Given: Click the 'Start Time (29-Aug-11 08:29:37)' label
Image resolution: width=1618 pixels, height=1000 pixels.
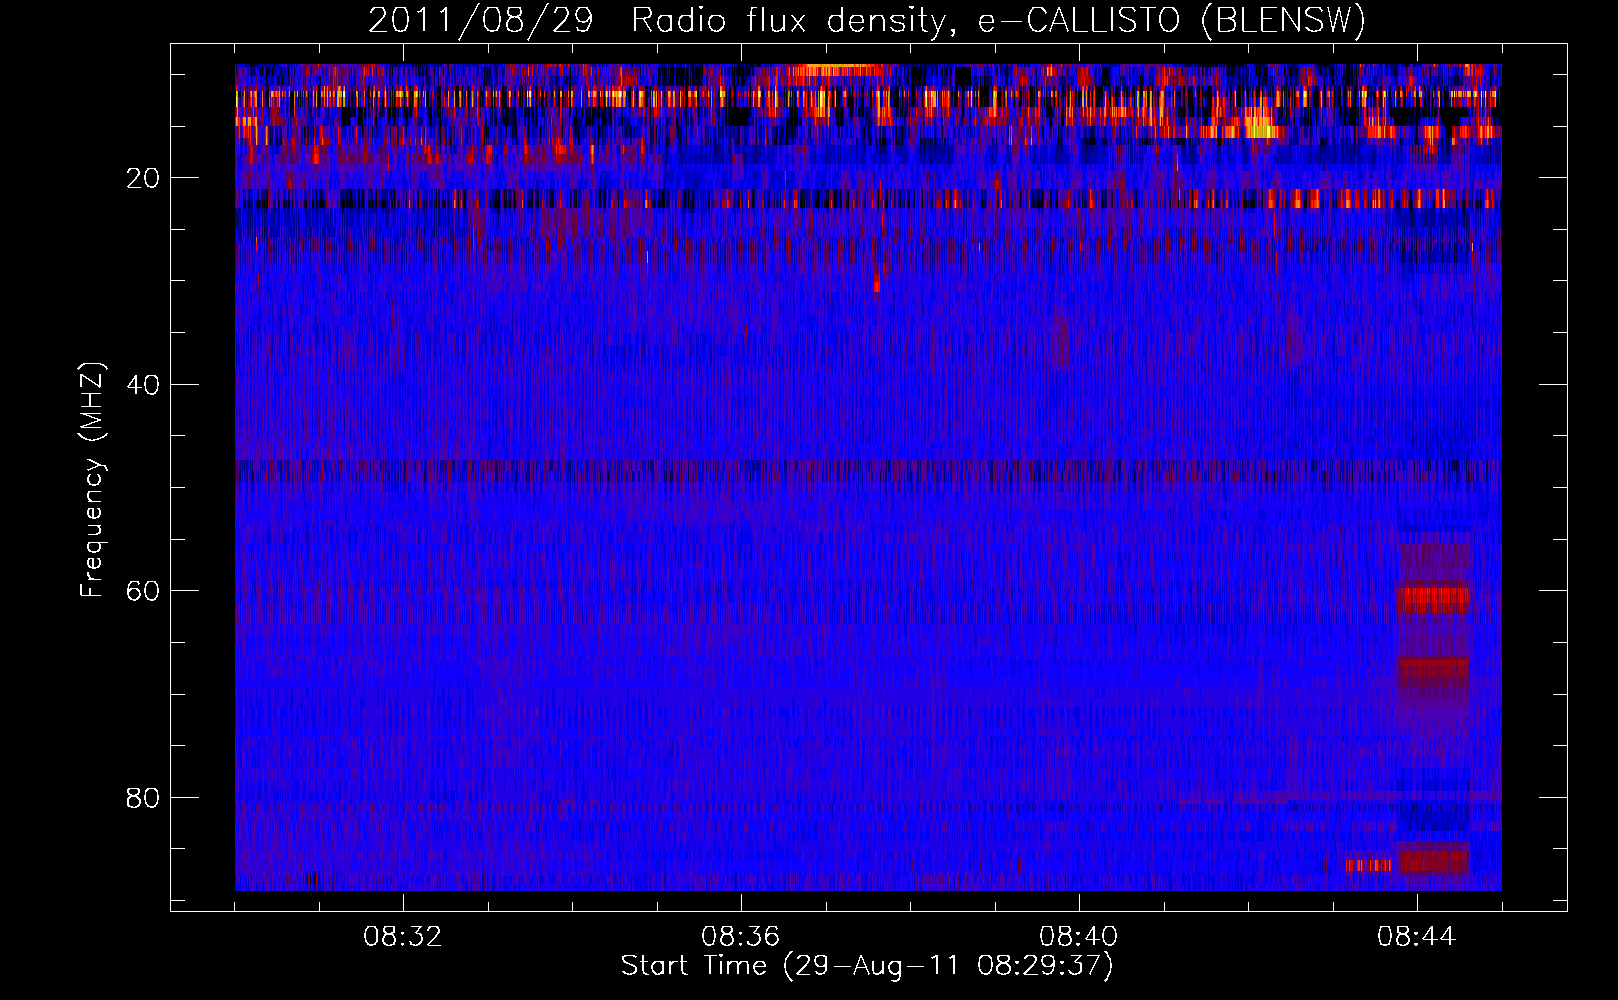Looking at the screenshot, I should 867,966.
